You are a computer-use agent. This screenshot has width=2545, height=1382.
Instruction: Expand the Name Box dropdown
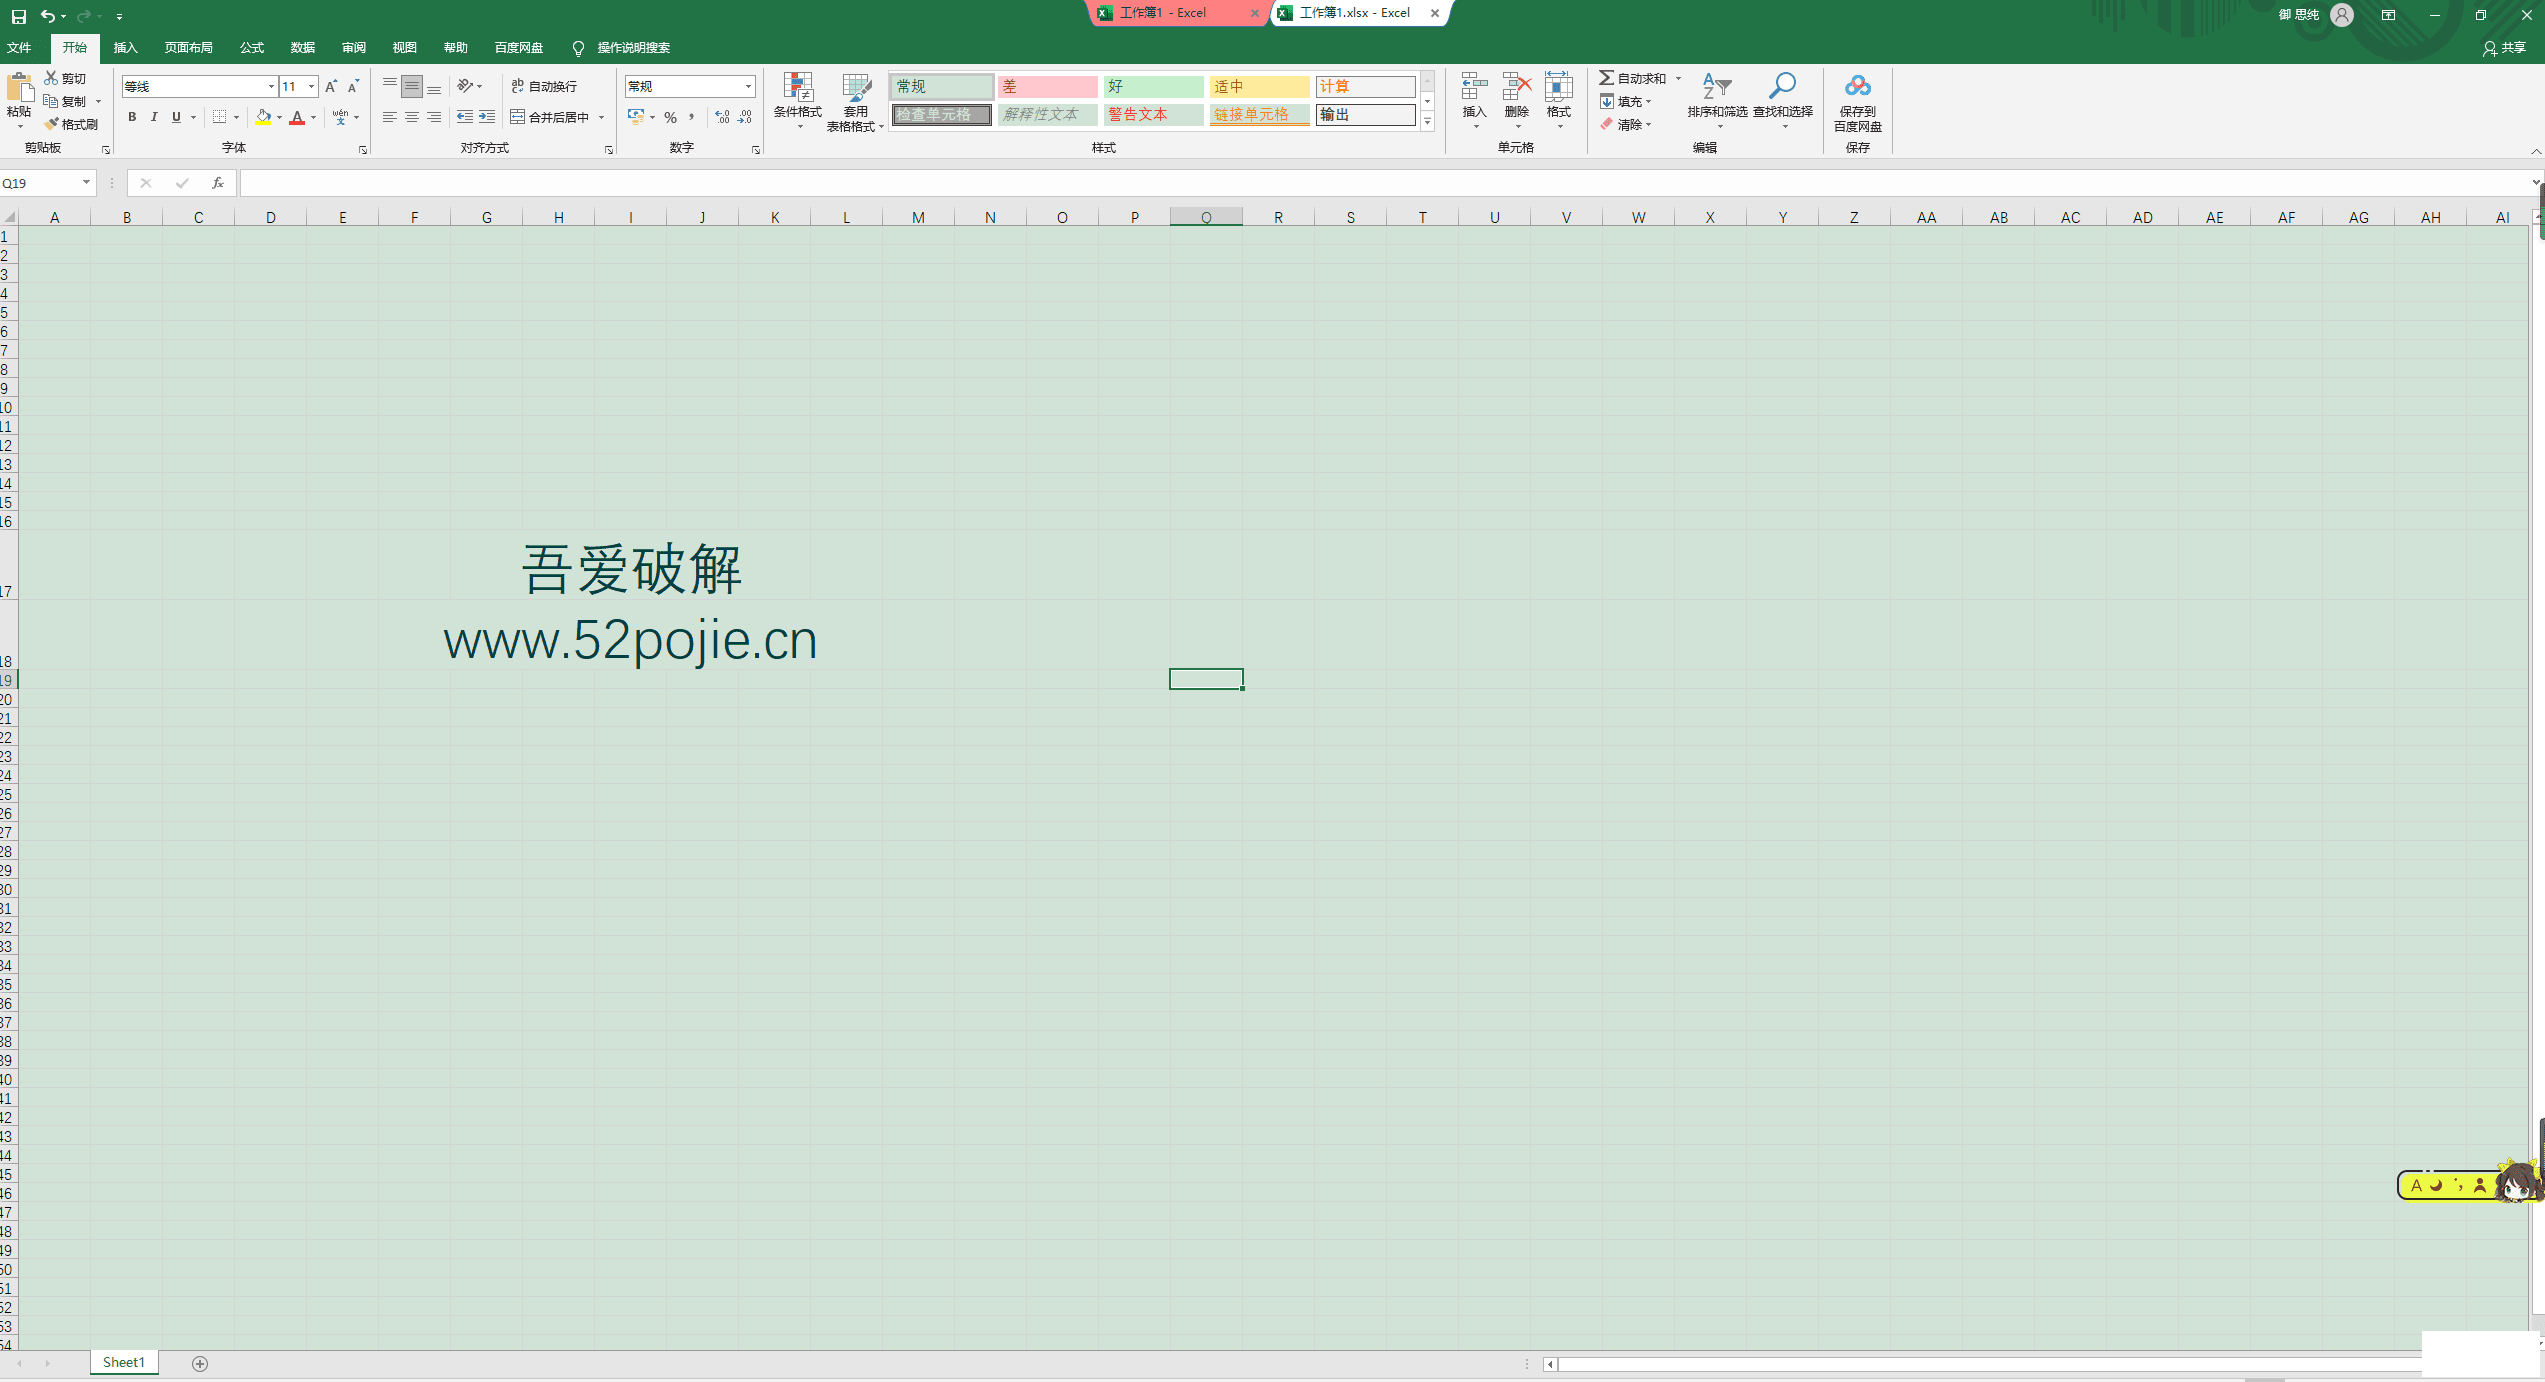click(x=86, y=182)
